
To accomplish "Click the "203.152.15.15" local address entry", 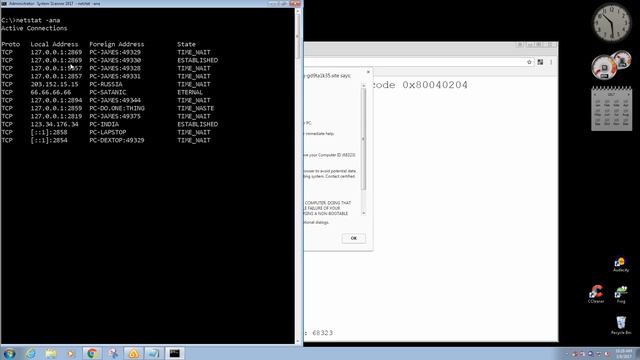I will (x=54, y=84).
